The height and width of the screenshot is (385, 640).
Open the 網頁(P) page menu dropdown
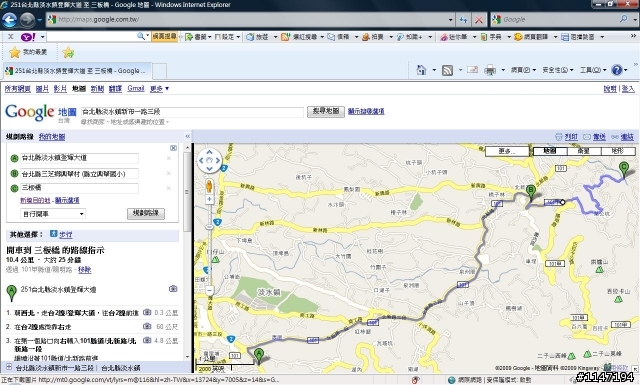[x=523, y=70]
